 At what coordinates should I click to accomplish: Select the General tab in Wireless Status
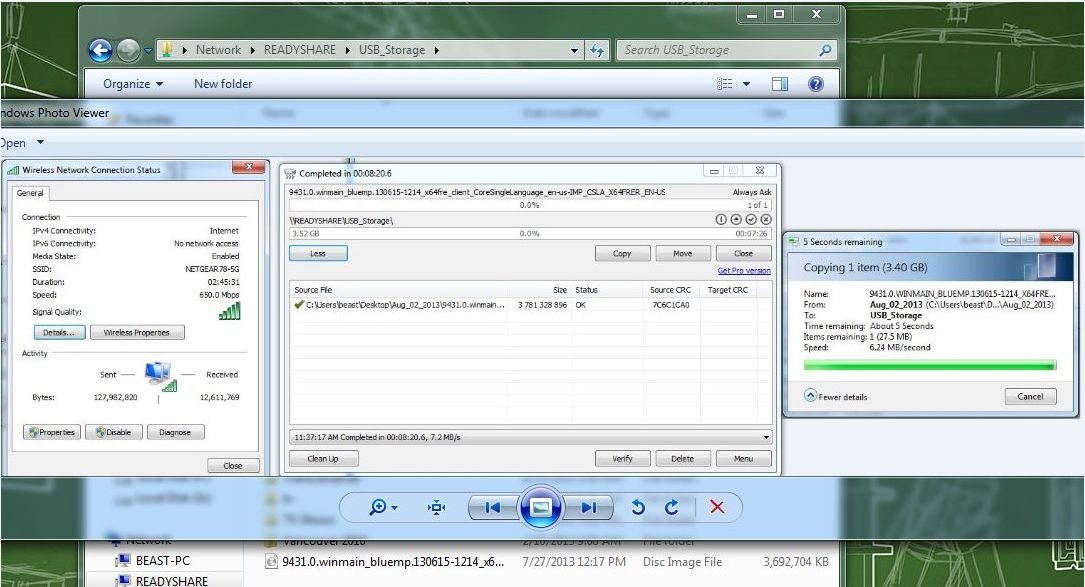point(30,193)
